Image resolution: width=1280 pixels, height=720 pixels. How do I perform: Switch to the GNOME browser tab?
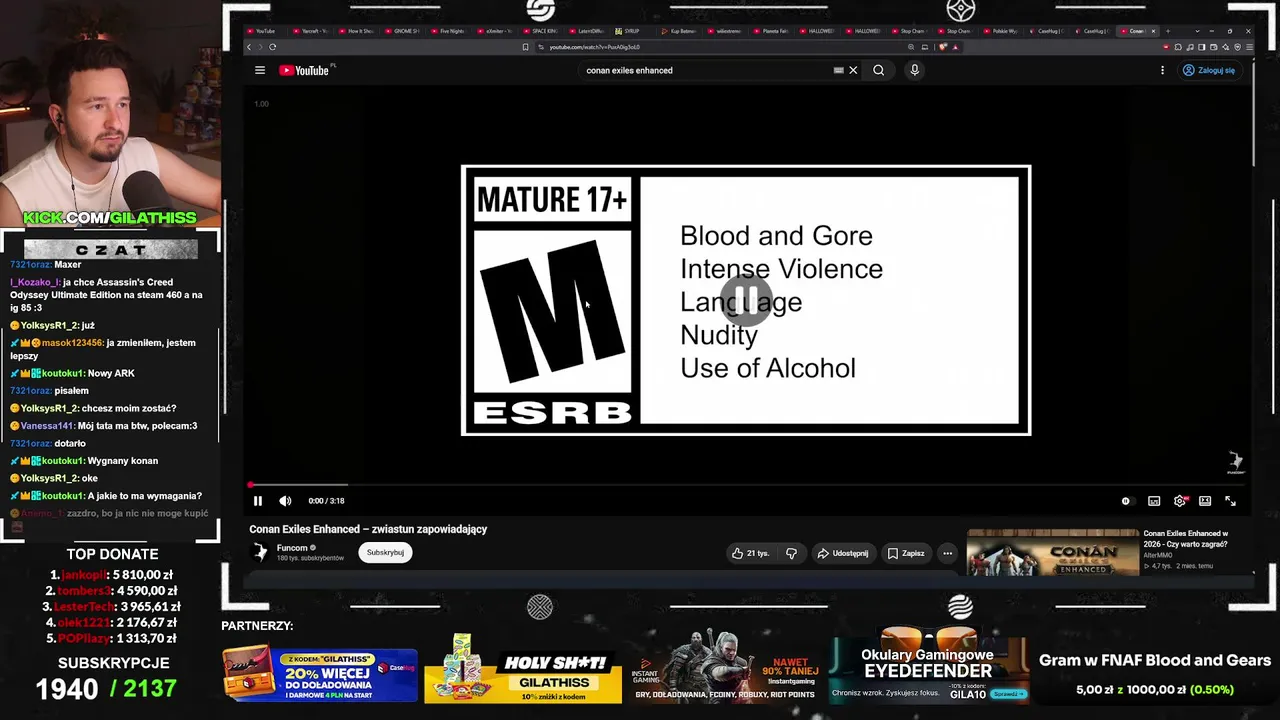coord(404,31)
